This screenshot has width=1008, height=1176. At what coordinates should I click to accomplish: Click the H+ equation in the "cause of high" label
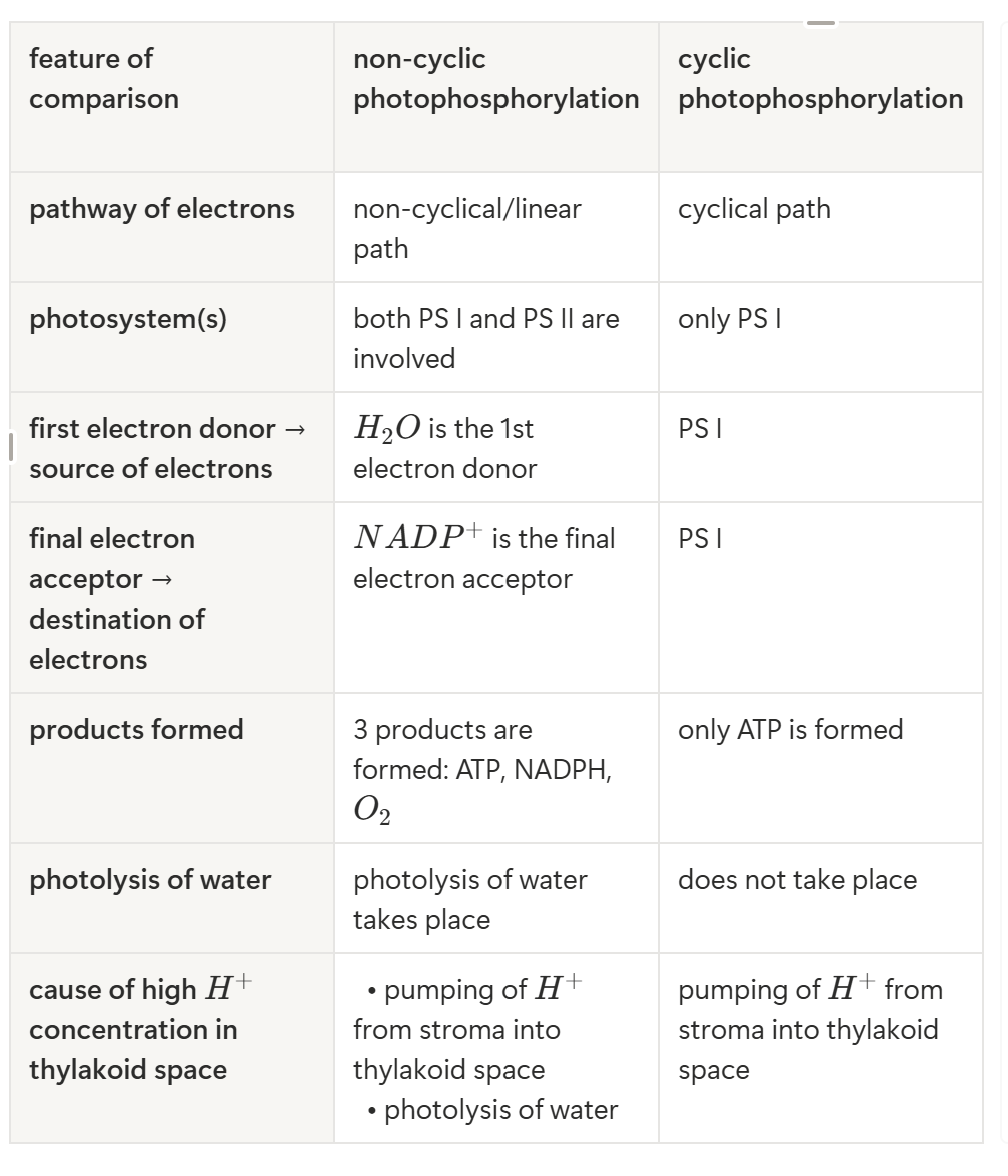tap(229, 988)
